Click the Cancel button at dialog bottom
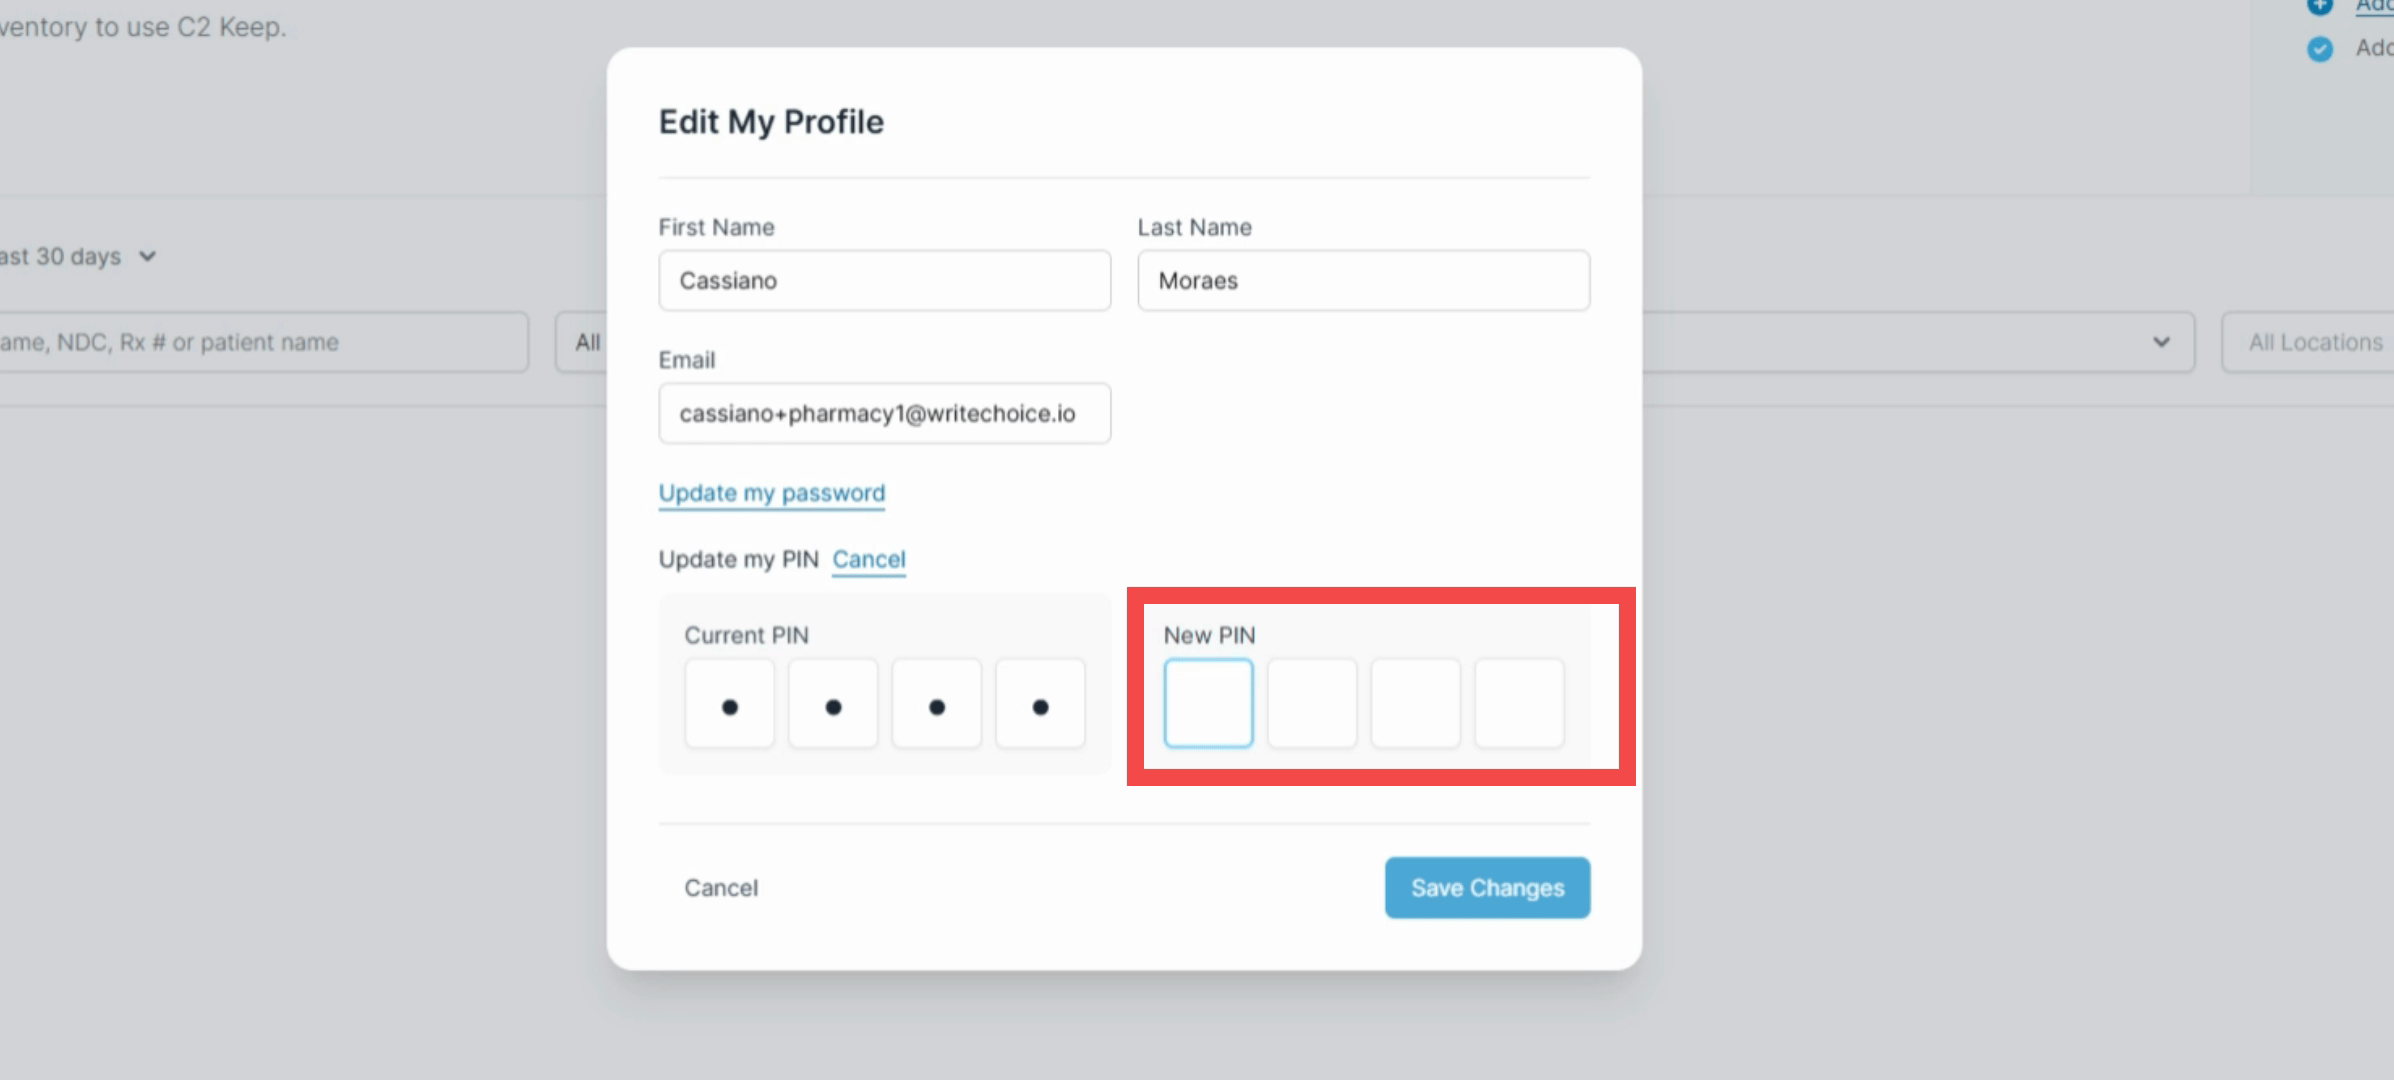The height and width of the screenshot is (1080, 2394). coord(721,887)
